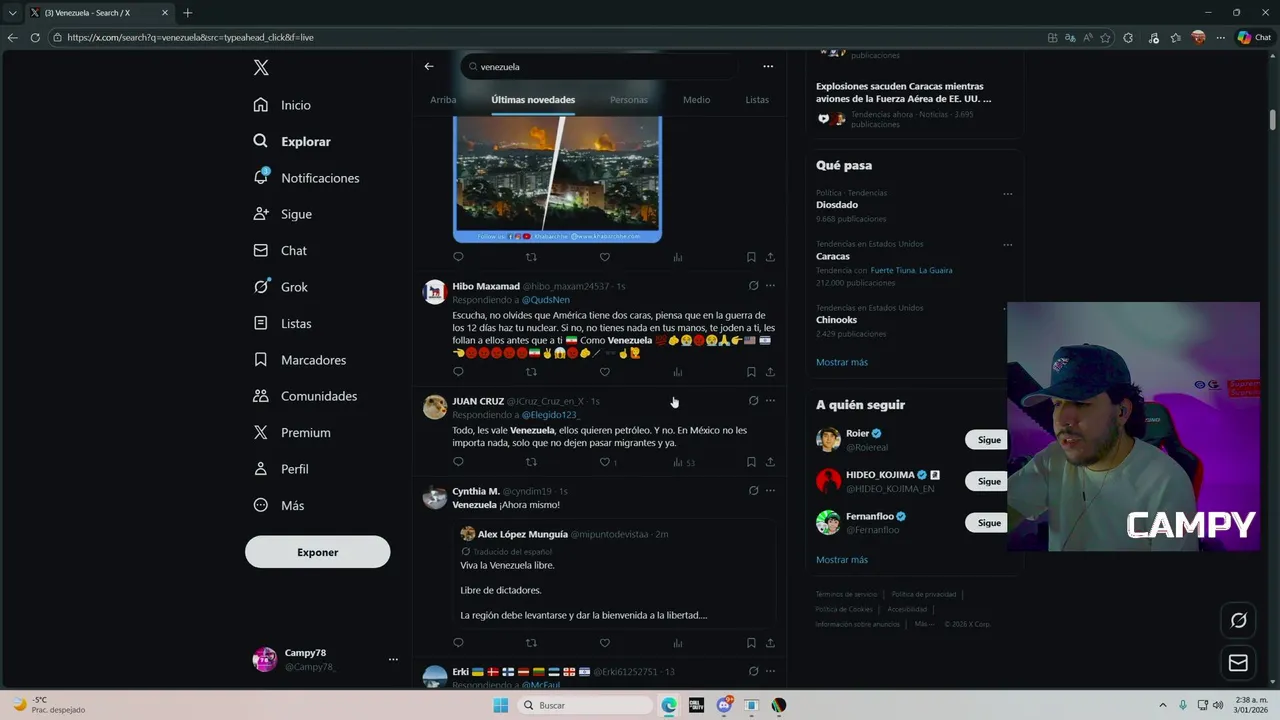Repost JUAN CRUZ's post
The height and width of the screenshot is (720, 1280).
[531, 462]
